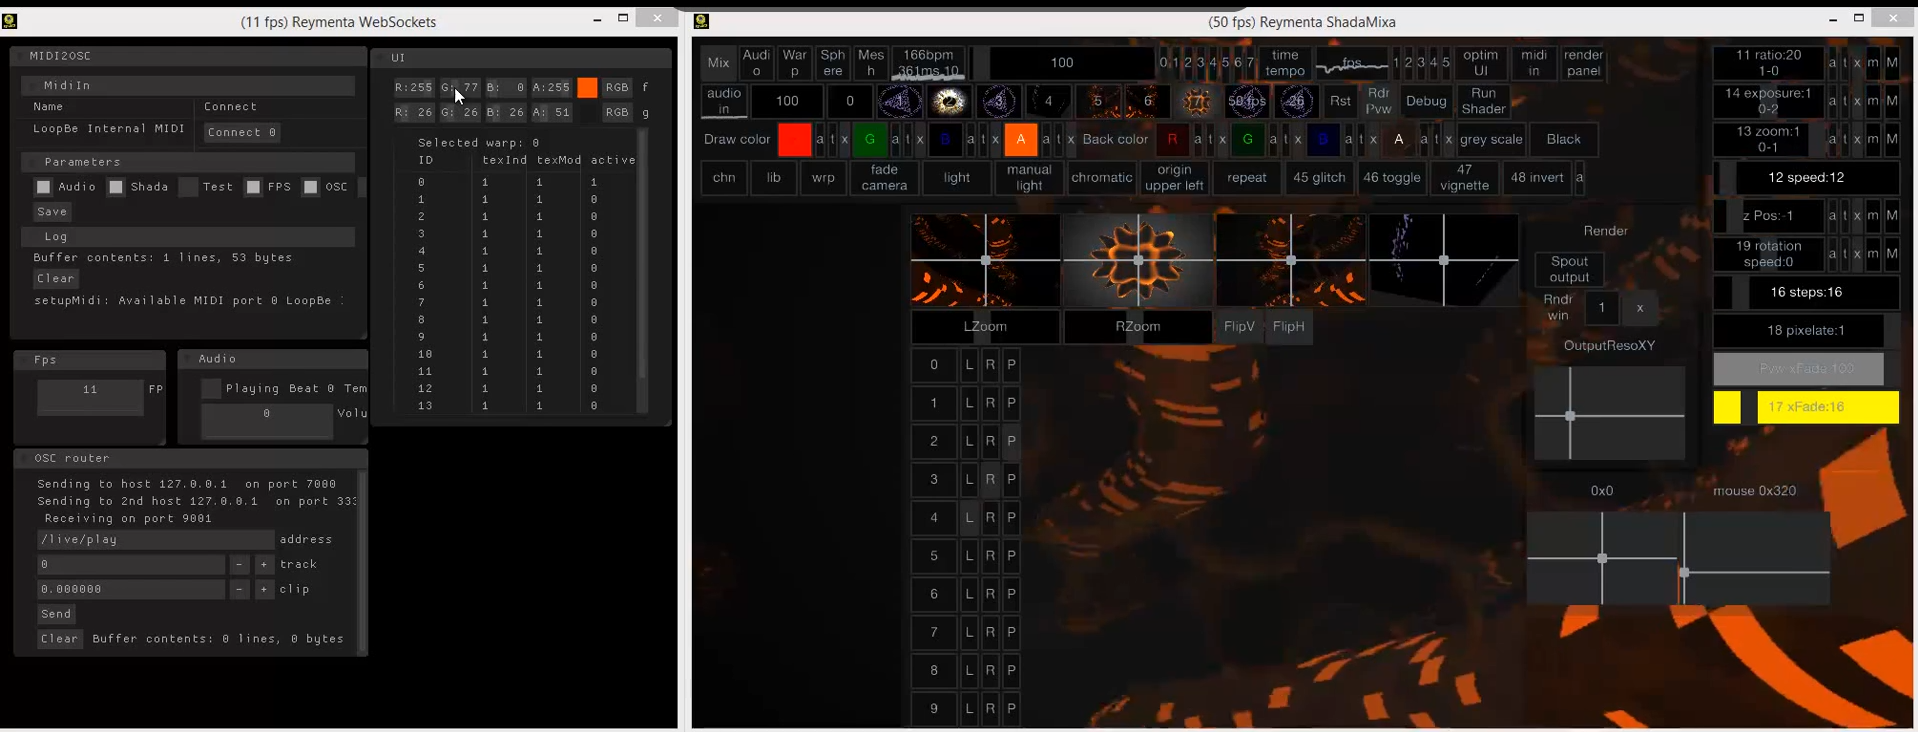Click the Debug button
1918x732 pixels.
(x=1426, y=101)
